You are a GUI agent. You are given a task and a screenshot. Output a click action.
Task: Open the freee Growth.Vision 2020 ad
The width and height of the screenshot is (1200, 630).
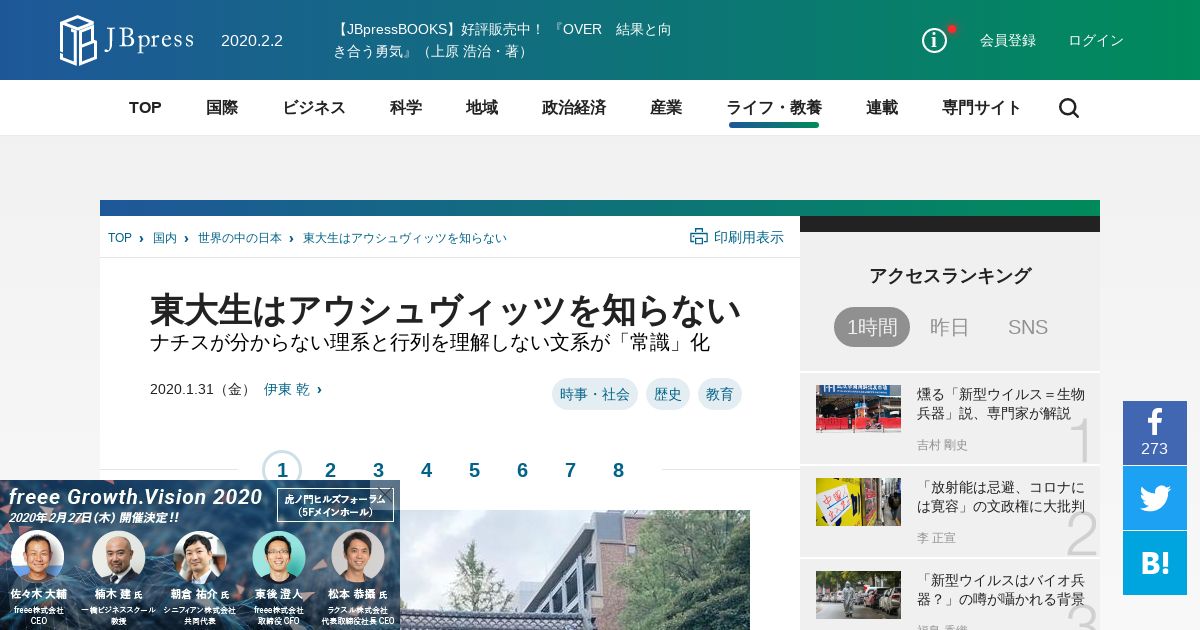(200, 555)
